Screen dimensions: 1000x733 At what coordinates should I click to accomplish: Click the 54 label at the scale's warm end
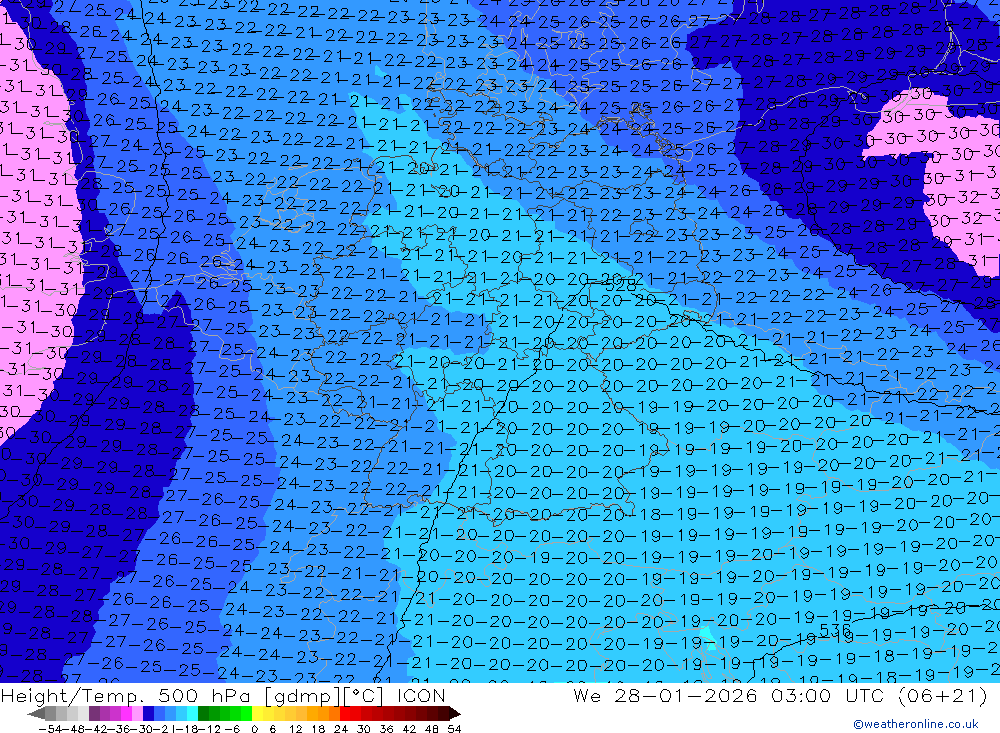click(x=454, y=729)
